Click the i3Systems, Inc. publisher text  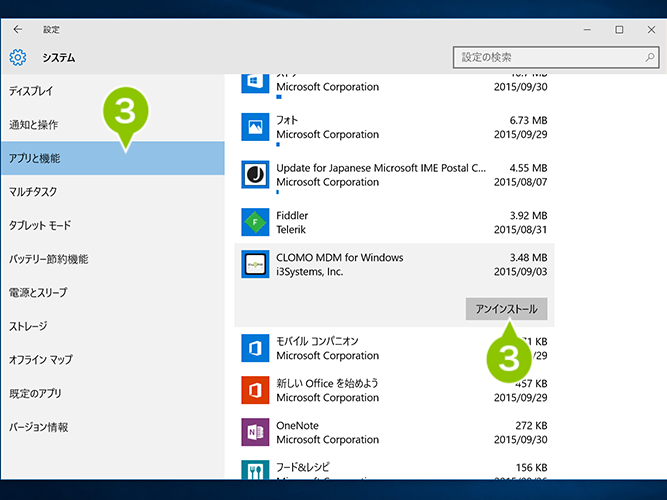tap(310, 272)
